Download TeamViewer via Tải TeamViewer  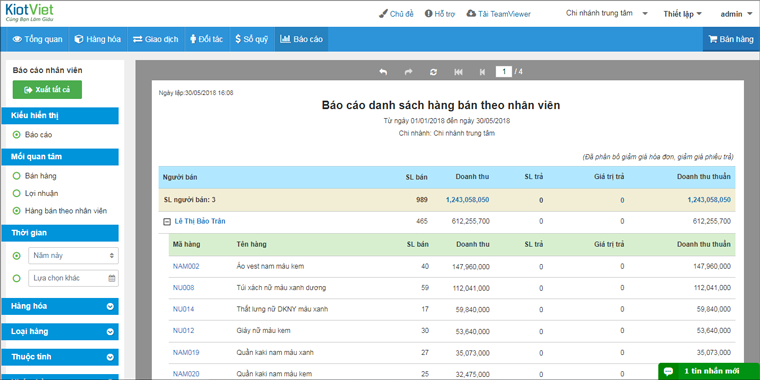click(498, 14)
